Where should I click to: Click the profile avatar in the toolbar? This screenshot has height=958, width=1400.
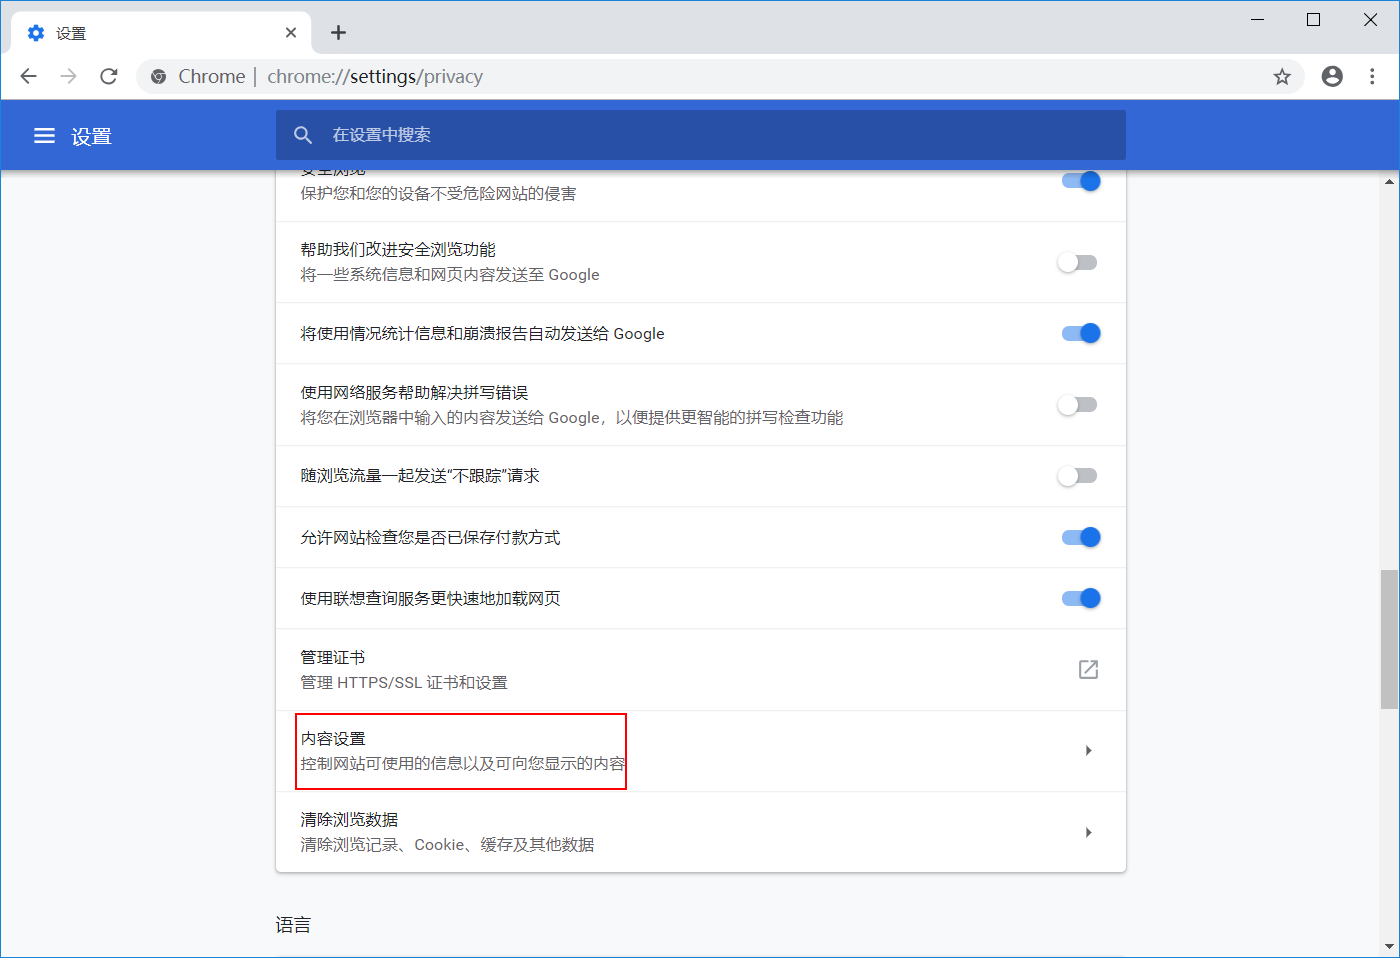click(x=1331, y=76)
